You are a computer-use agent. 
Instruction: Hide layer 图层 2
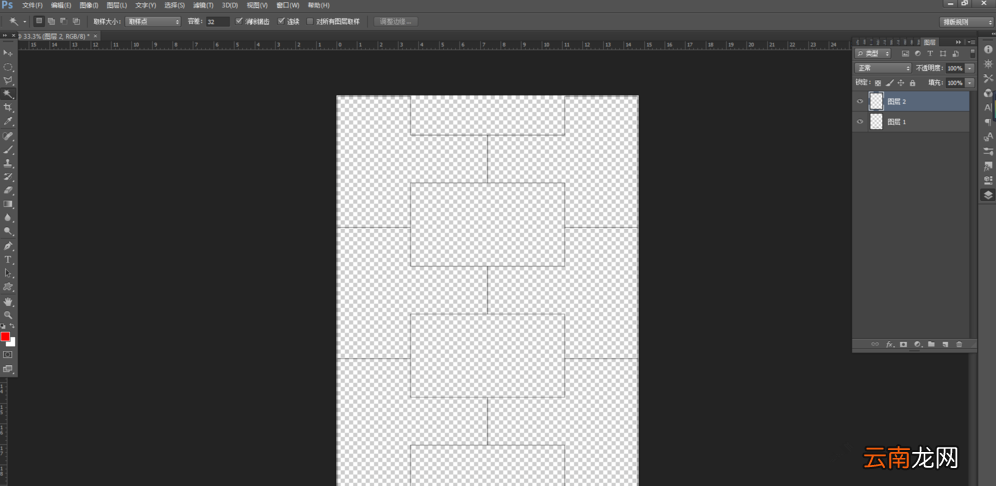pos(860,102)
